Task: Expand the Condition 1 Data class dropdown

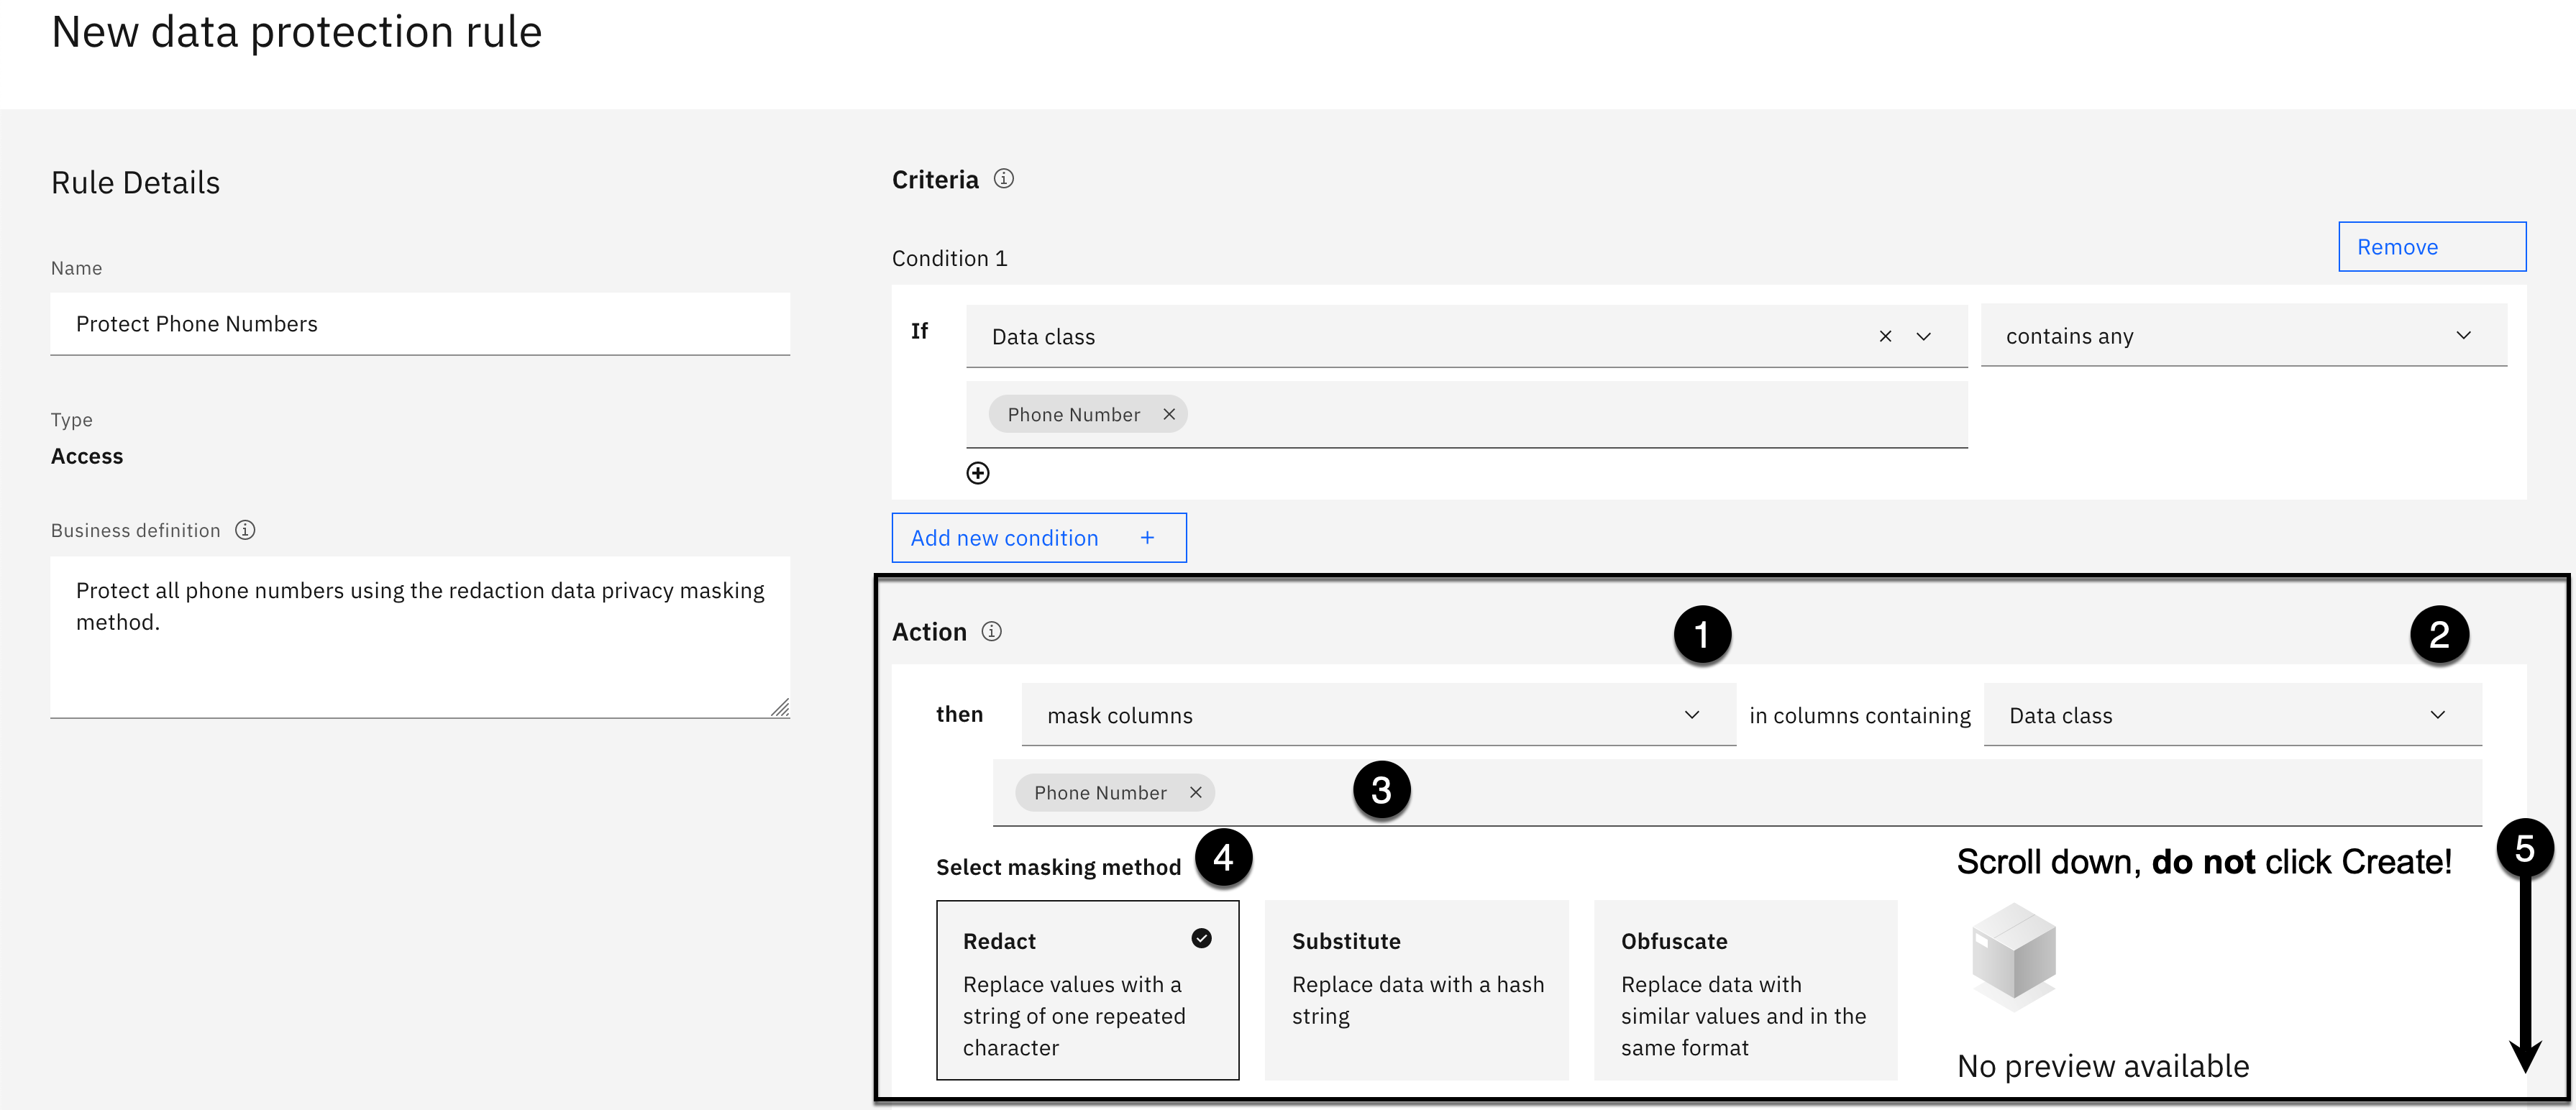Action: click(1923, 336)
